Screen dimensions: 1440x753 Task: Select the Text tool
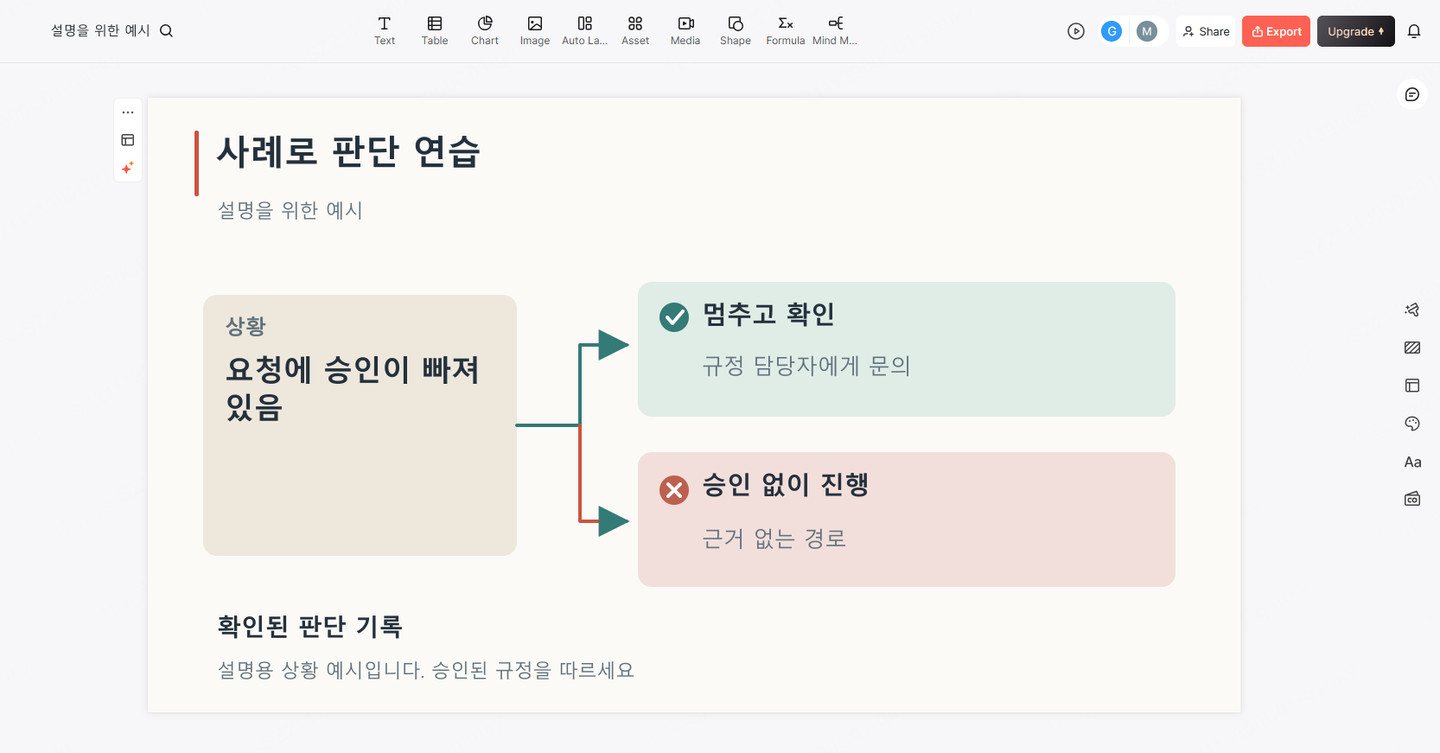384,31
